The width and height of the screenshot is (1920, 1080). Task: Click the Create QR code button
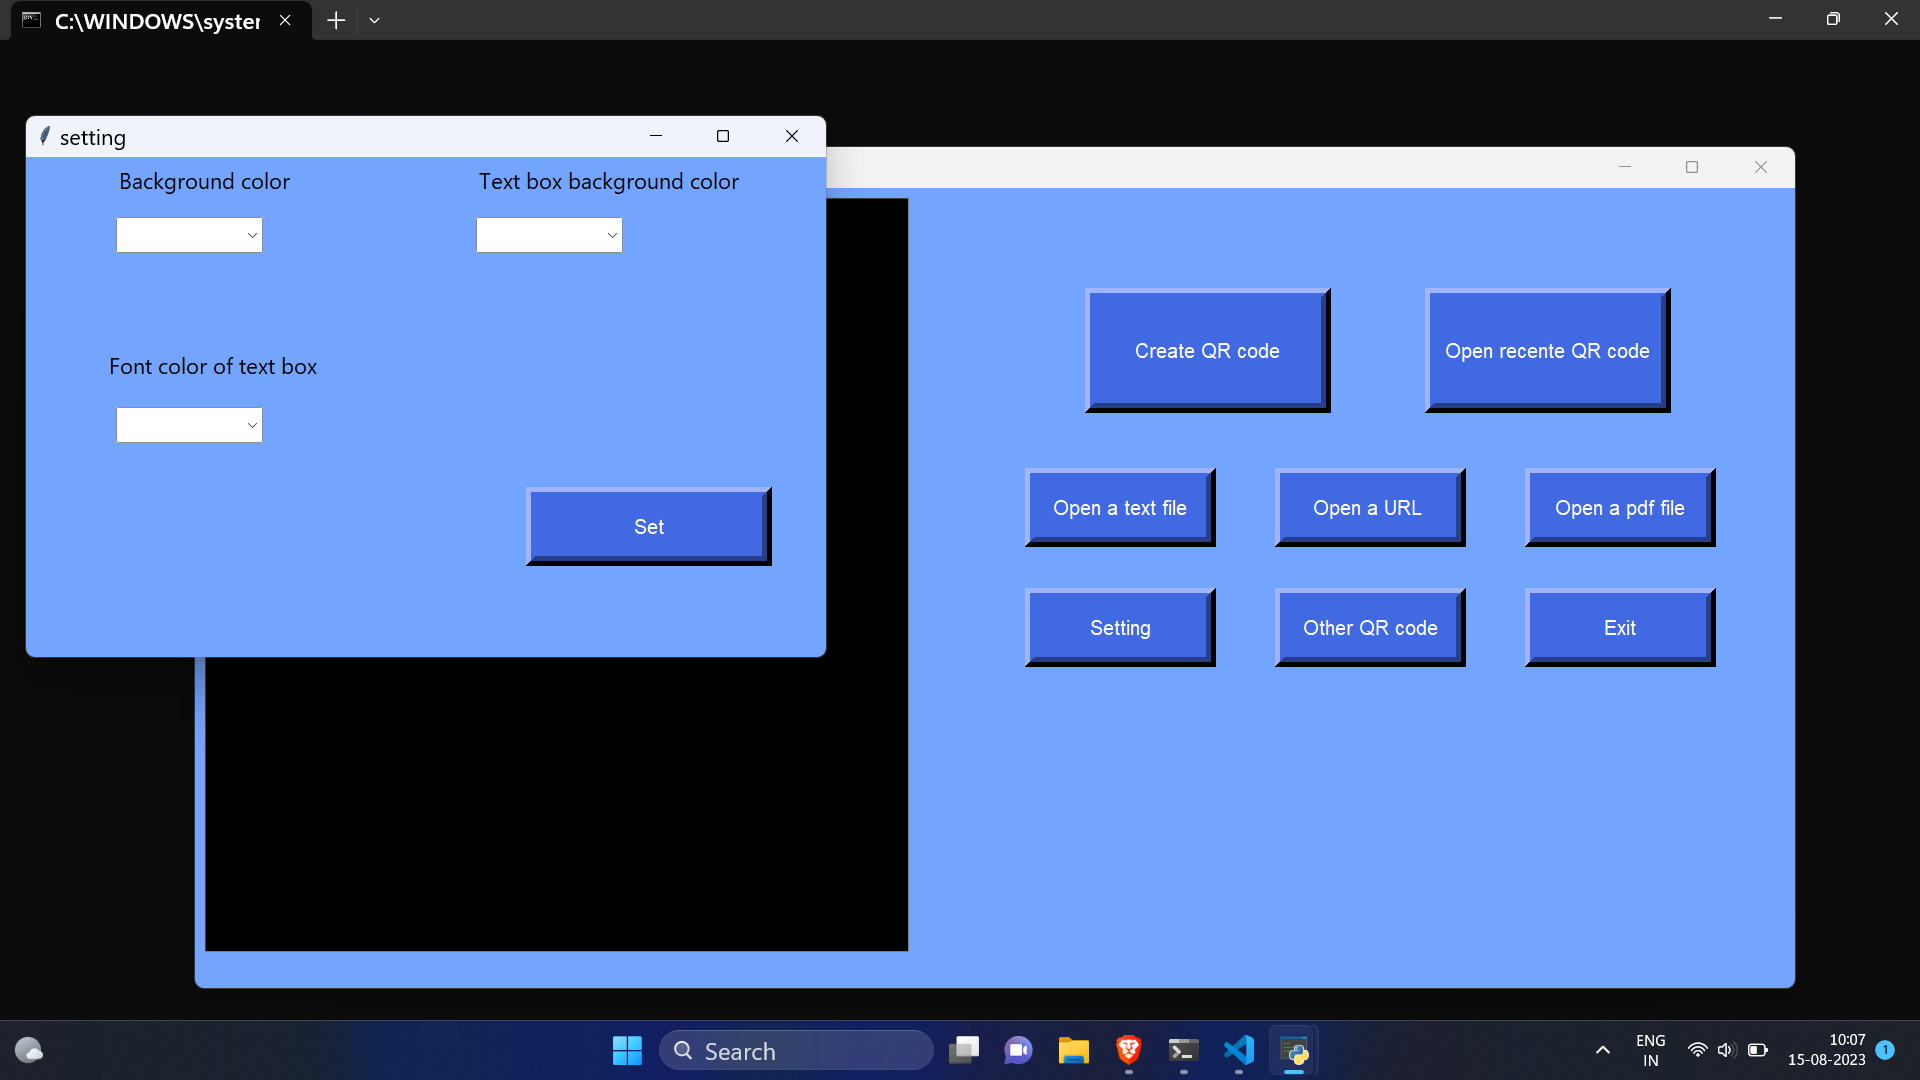click(1207, 351)
